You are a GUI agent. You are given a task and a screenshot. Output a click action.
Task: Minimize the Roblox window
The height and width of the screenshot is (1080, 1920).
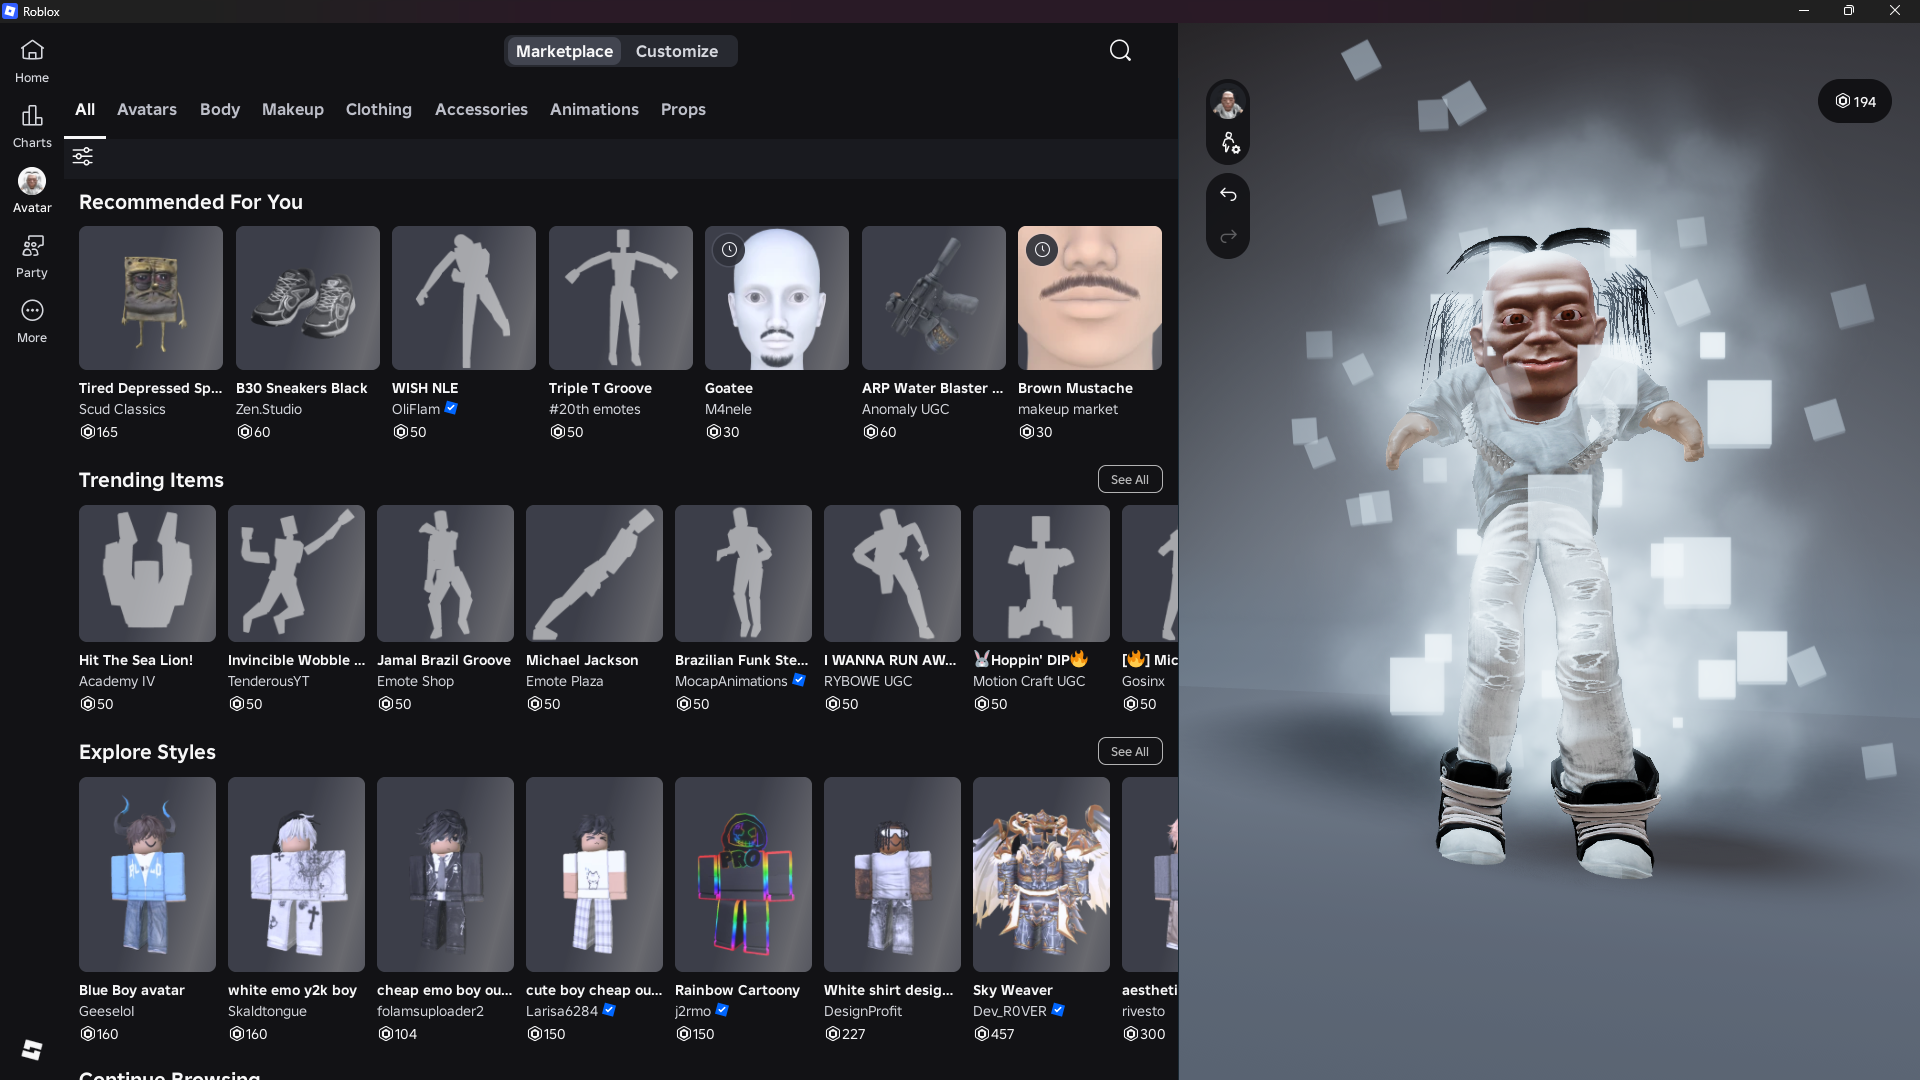[1804, 11]
